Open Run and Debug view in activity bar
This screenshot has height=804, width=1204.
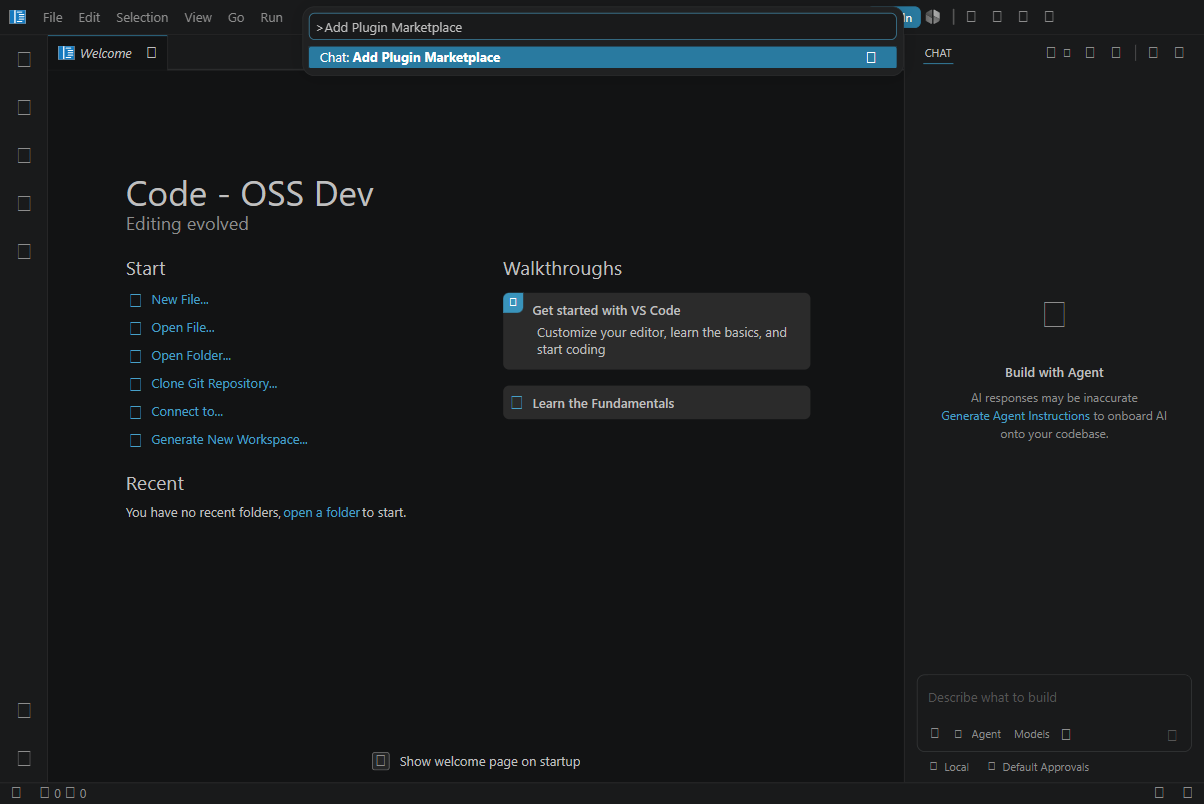24,203
